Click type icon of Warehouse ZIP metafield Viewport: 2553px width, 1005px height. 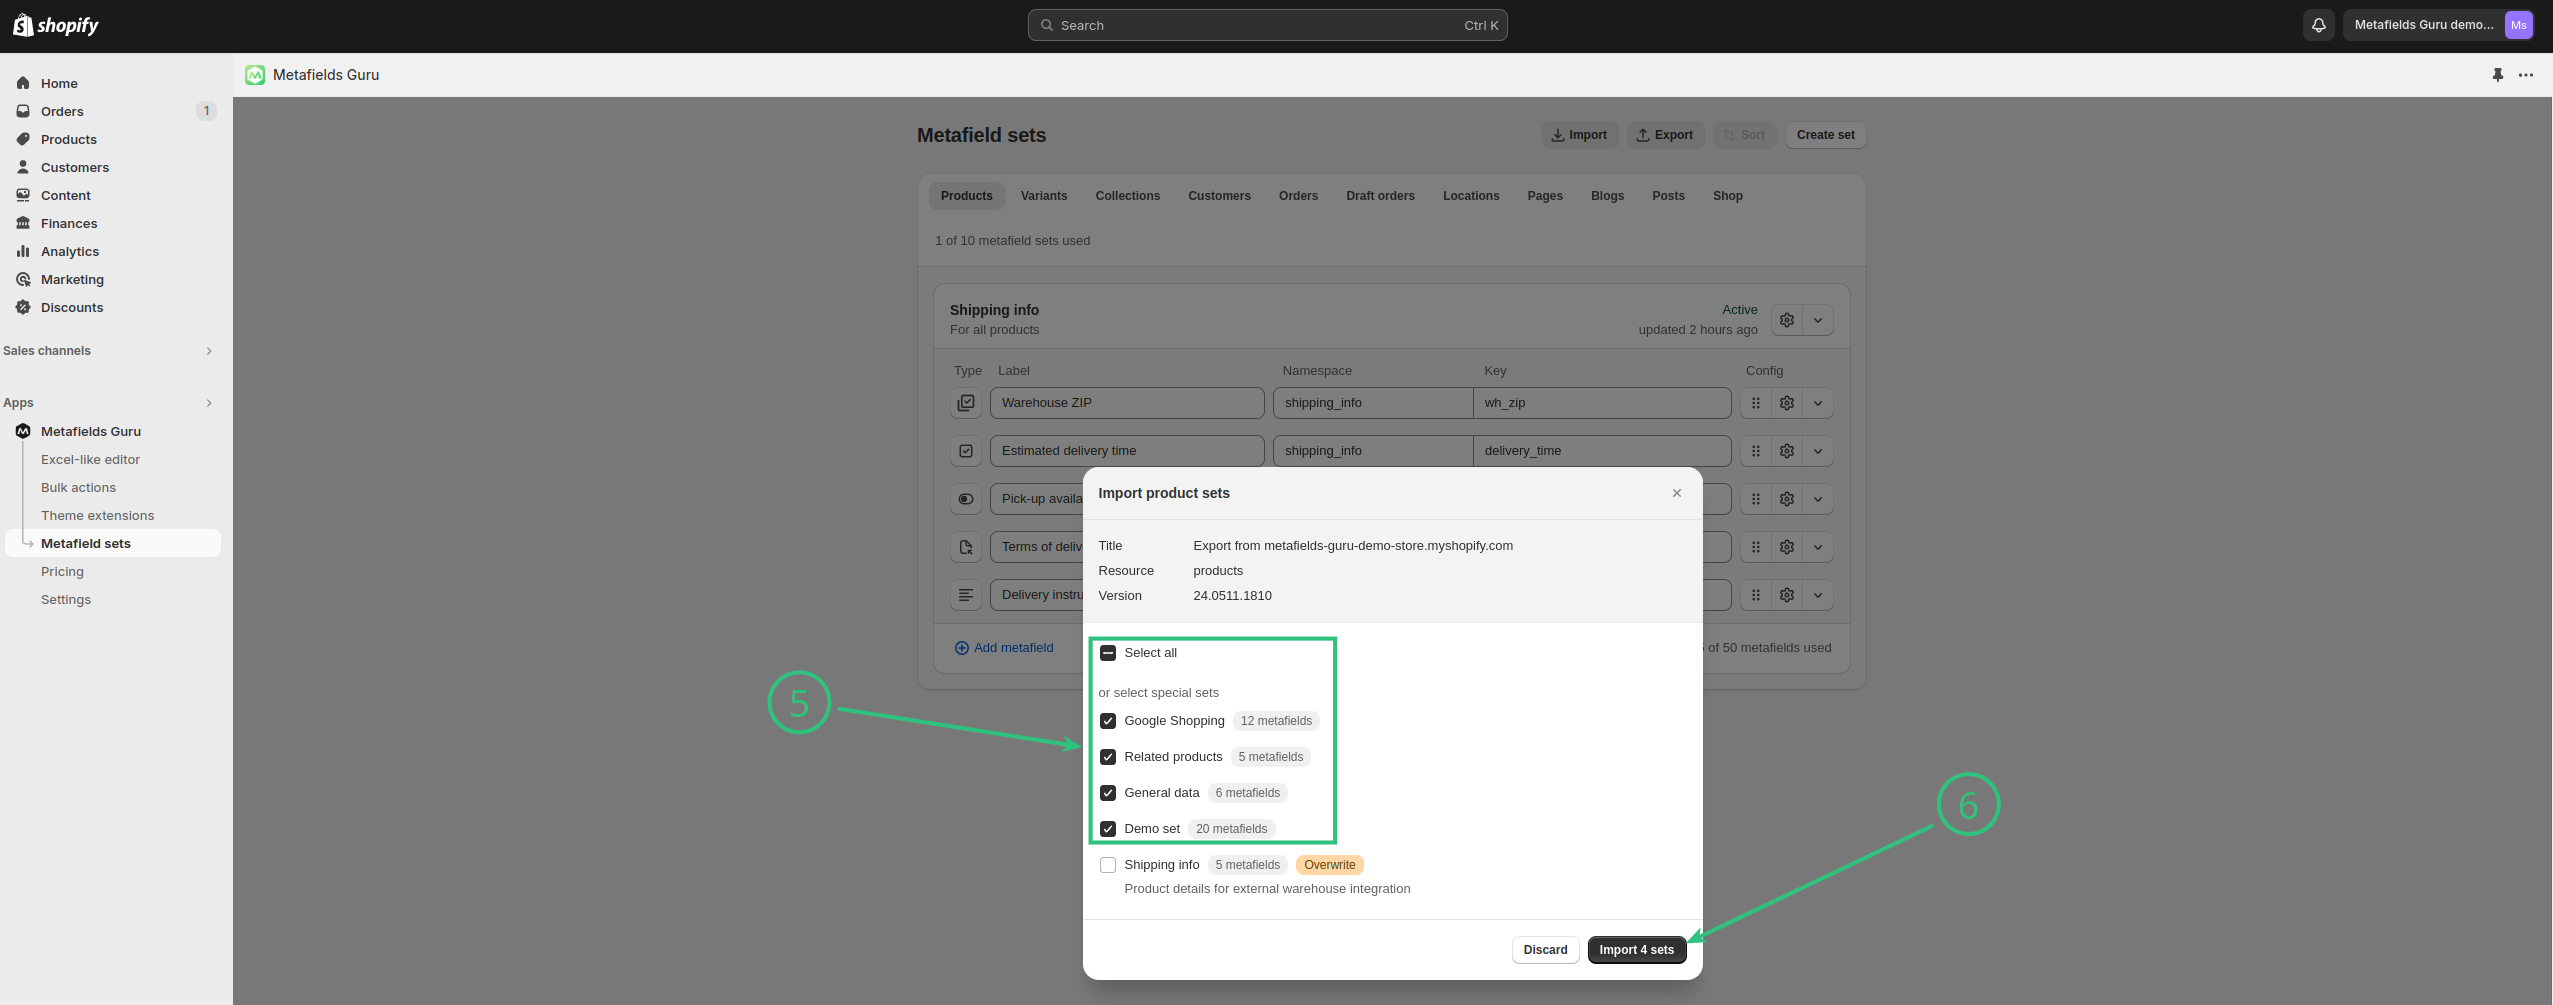tap(965, 403)
